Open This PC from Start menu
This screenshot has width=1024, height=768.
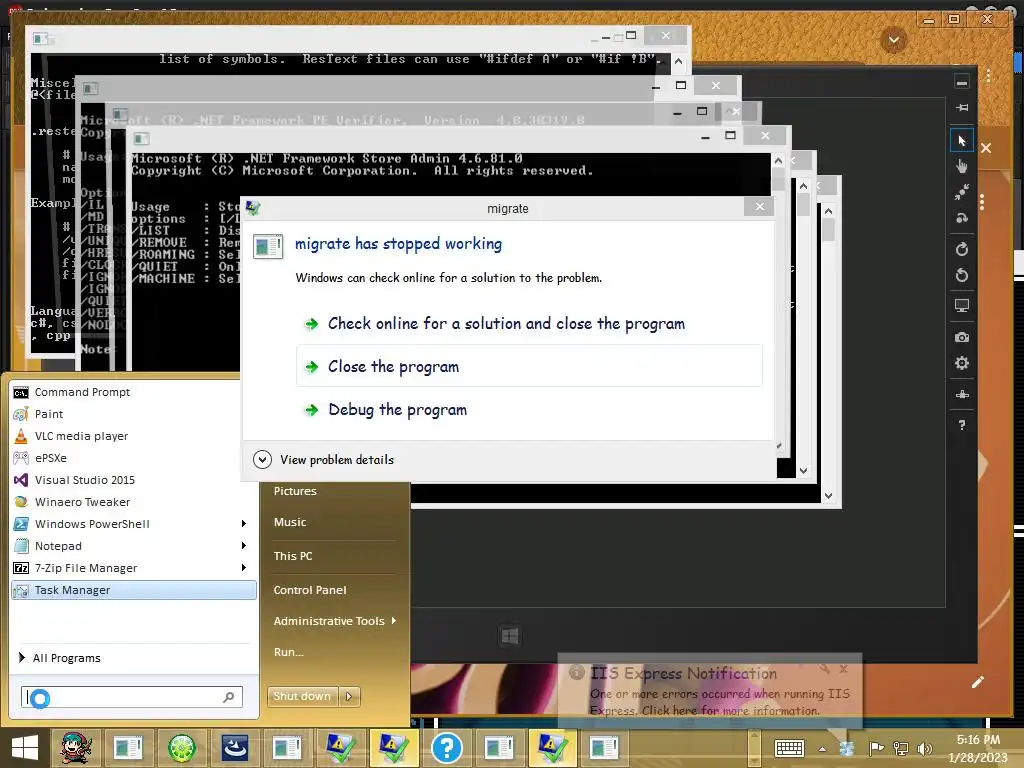click(x=293, y=556)
